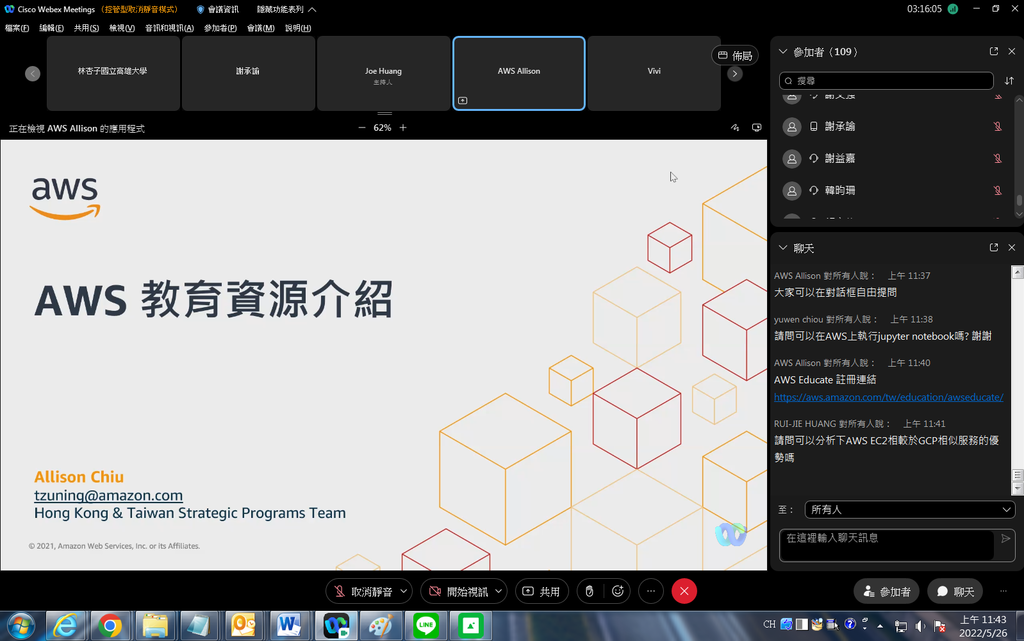
Task: Open the 檔案(F) menu
Action: (17, 28)
